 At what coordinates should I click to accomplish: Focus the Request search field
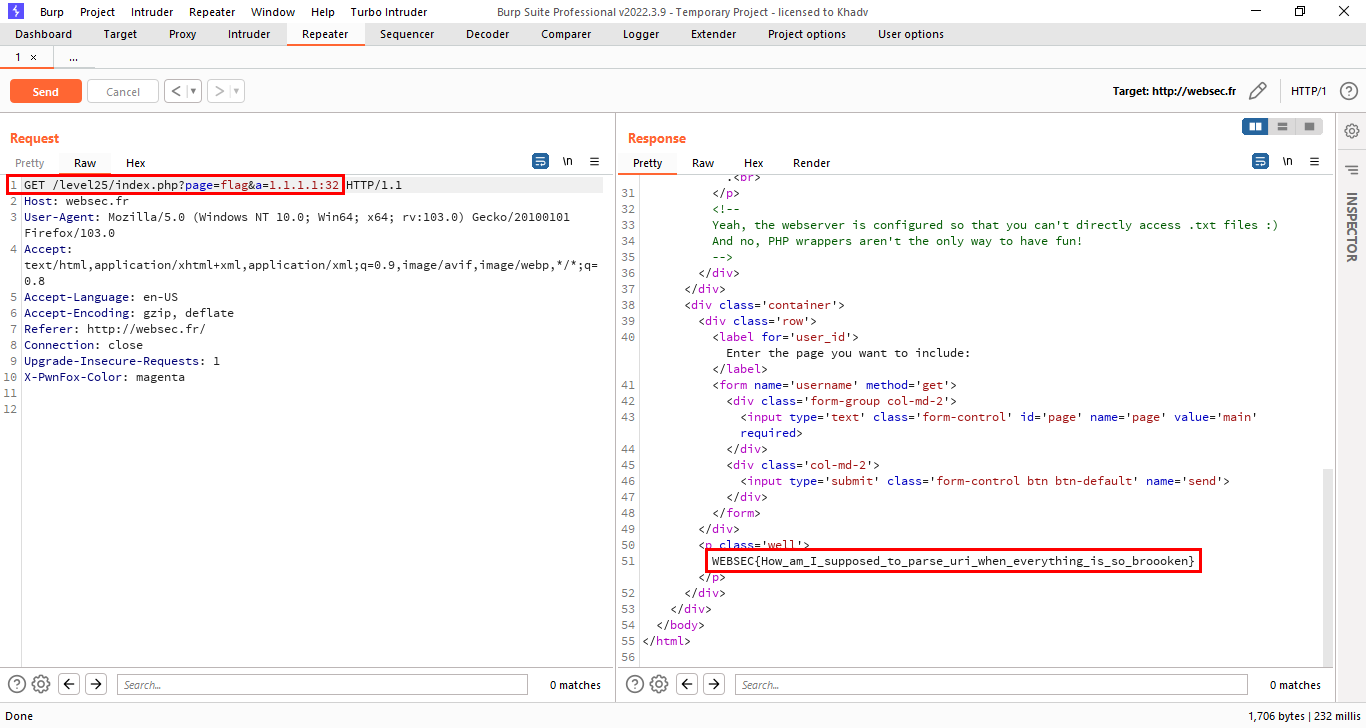point(322,685)
